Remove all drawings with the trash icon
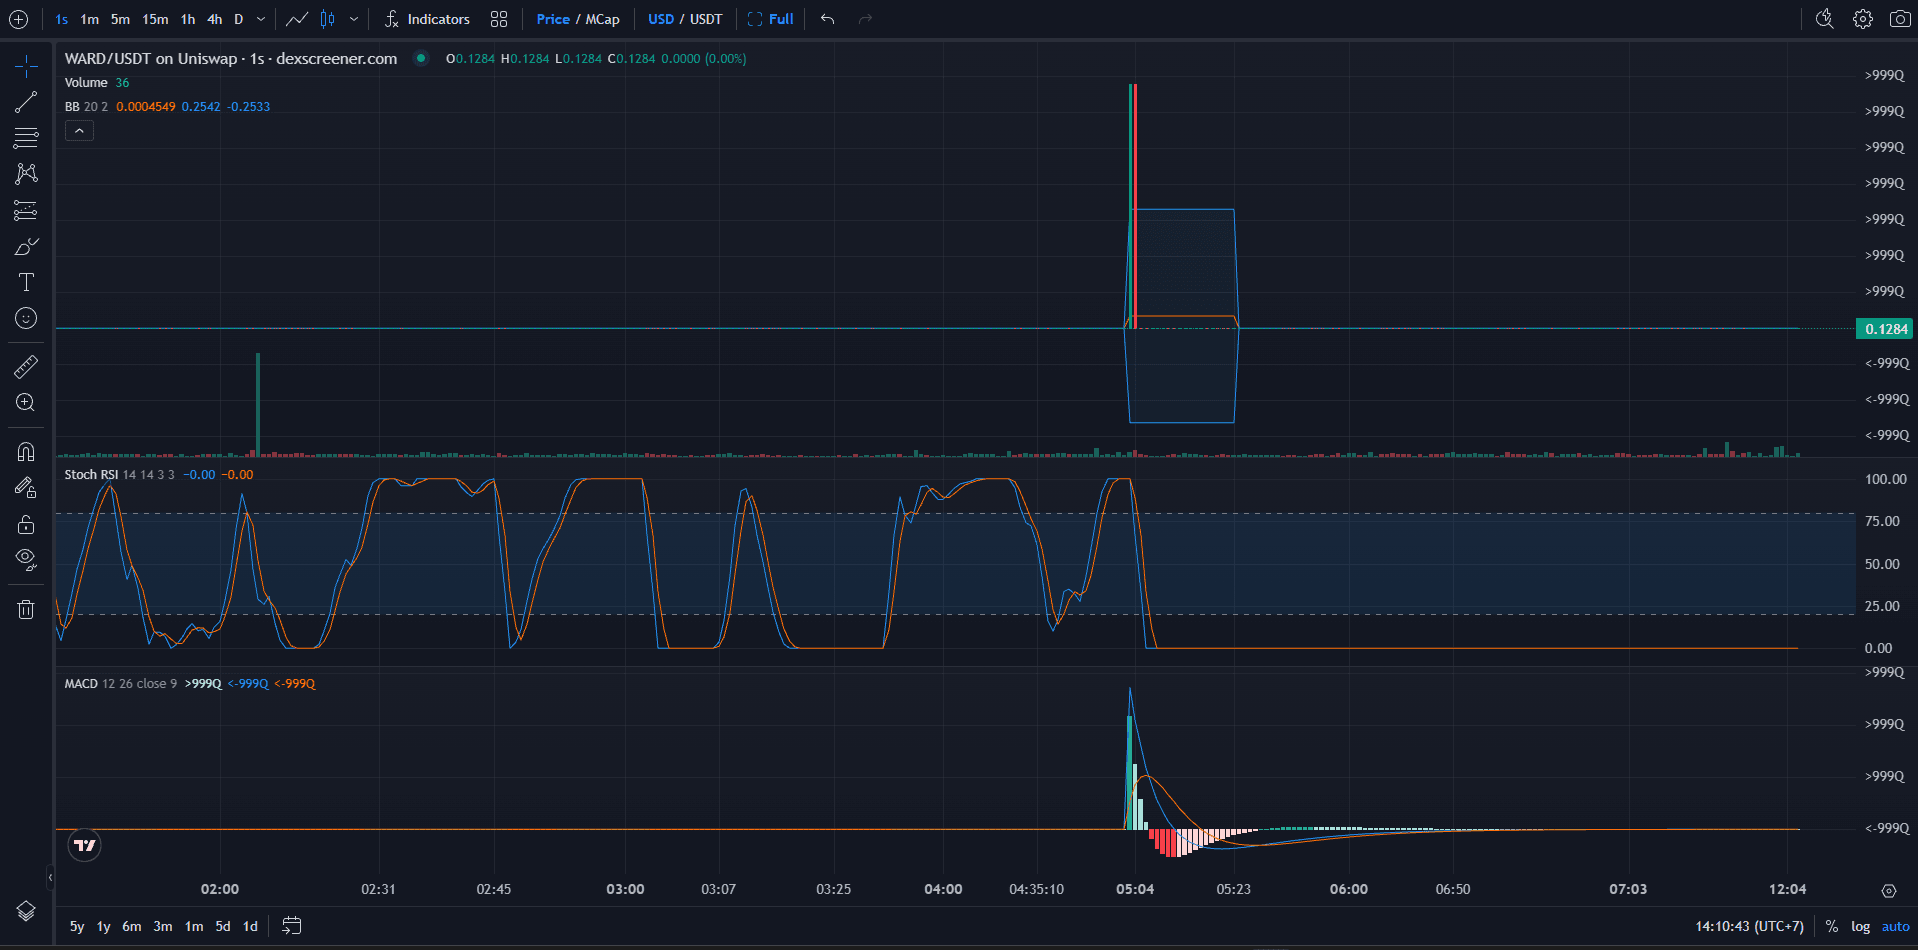 (26, 609)
